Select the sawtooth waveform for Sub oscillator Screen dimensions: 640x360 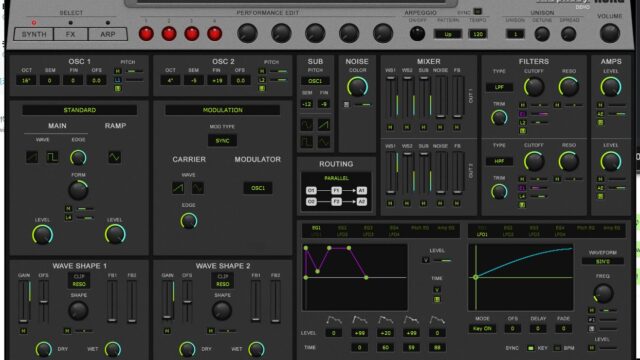tap(324, 124)
